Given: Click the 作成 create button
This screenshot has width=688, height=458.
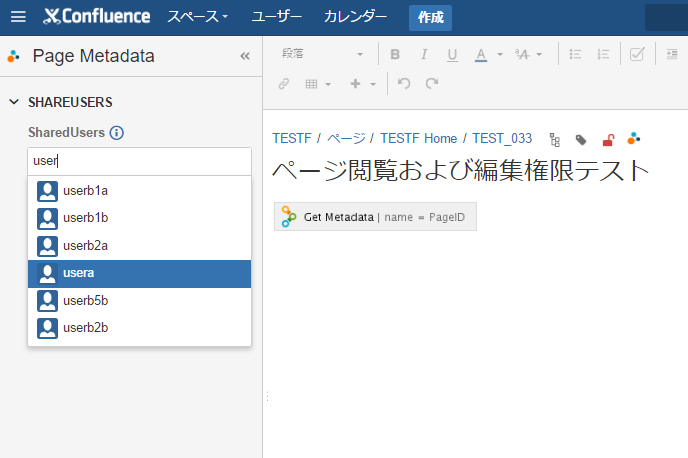Looking at the screenshot, I should 430,18.
